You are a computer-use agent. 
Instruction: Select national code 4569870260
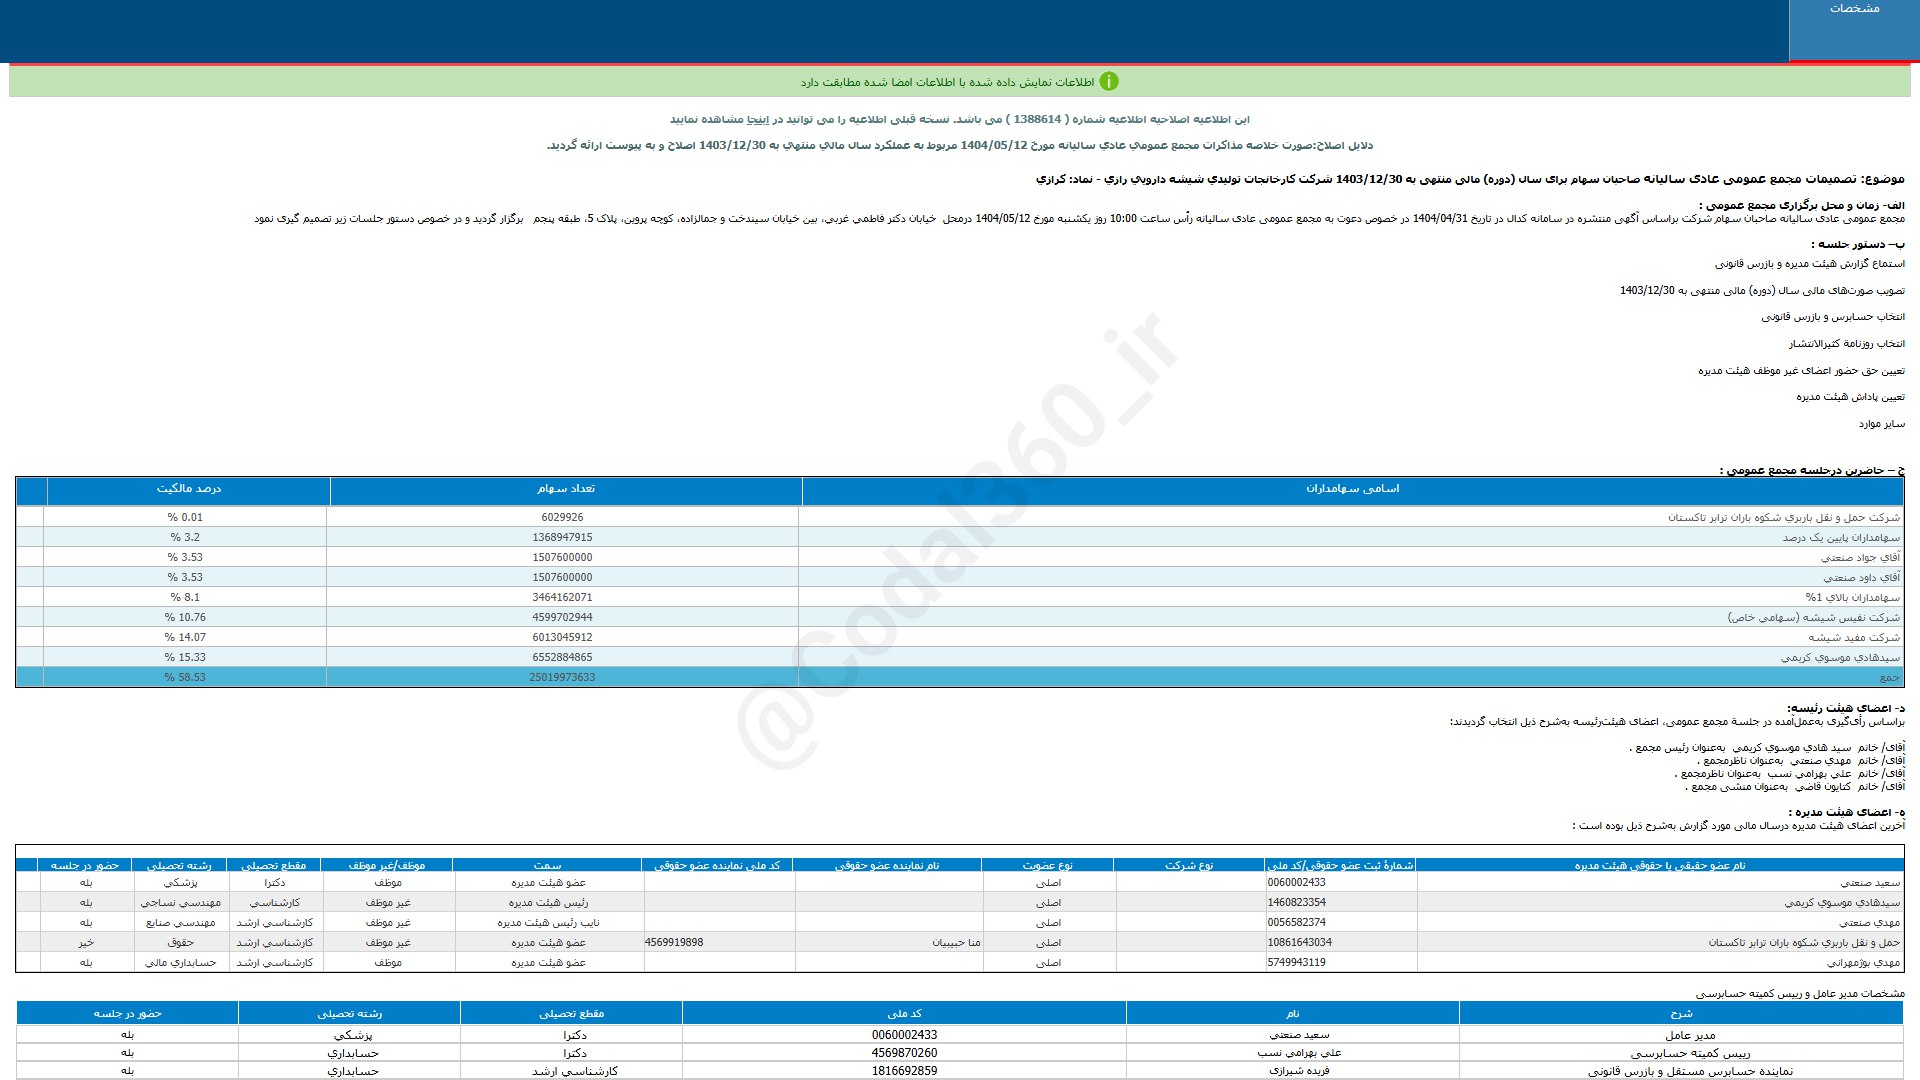tap(904, 1053)
